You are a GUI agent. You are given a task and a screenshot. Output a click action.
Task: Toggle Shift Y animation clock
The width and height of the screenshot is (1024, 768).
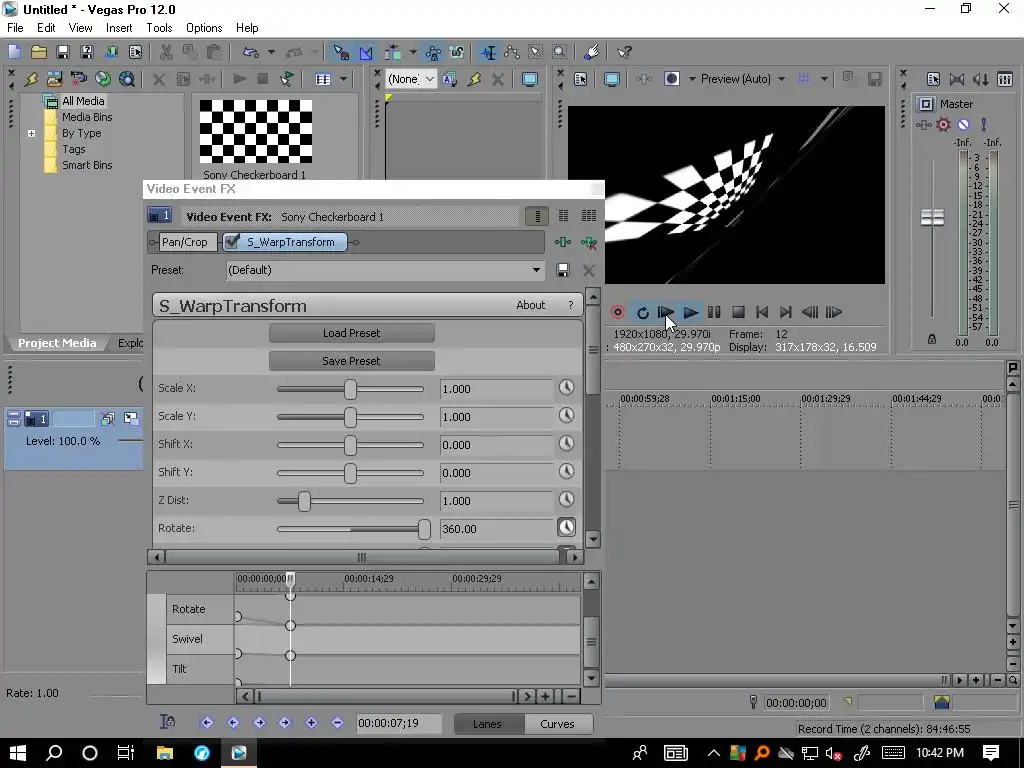[x=566, y=472]
